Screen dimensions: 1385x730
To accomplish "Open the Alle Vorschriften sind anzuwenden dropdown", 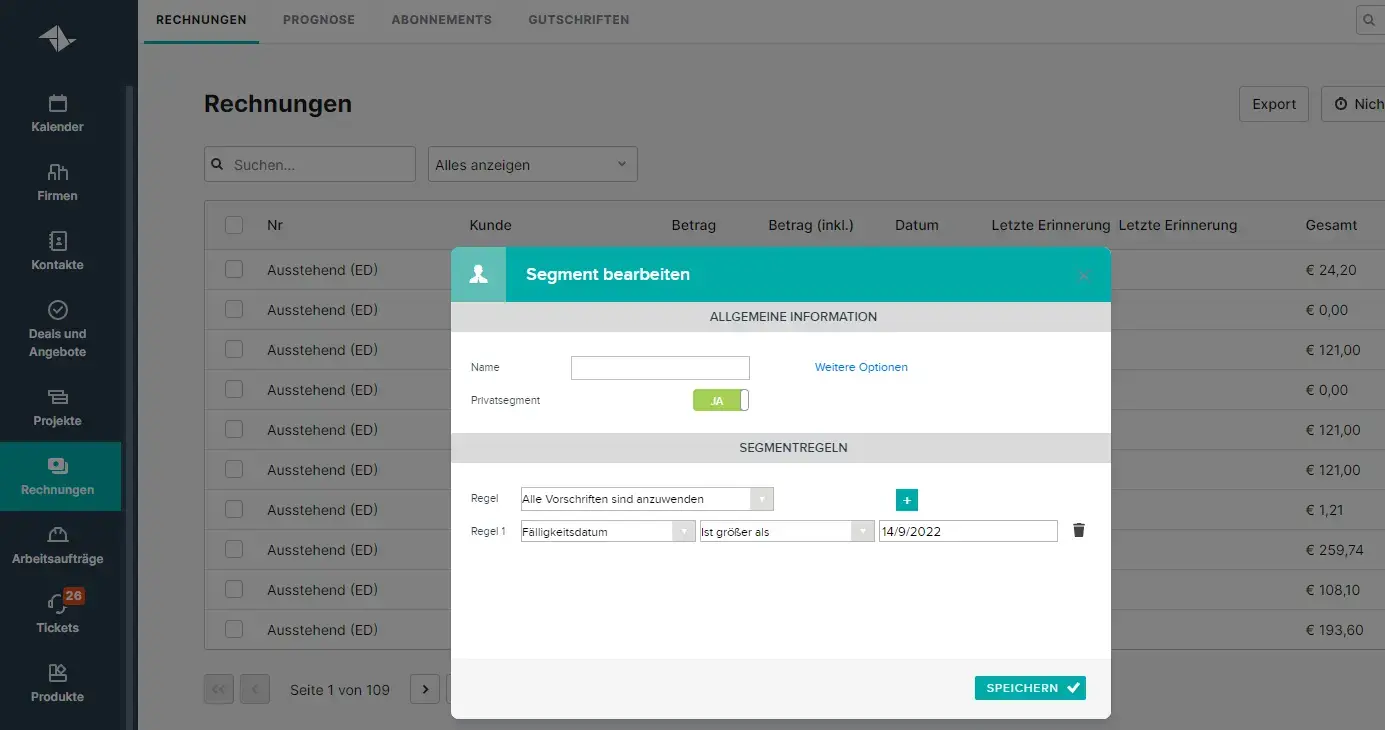I will (x=647, y=499).
